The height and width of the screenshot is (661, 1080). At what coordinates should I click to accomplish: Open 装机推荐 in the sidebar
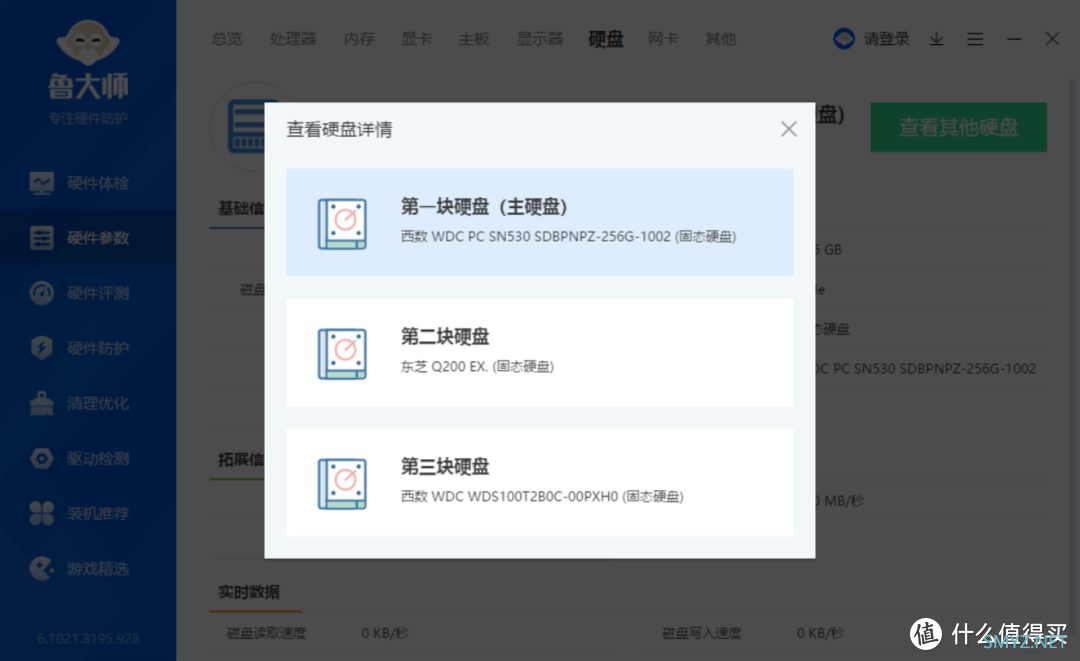pyautogui.click(x=88, y=514)
